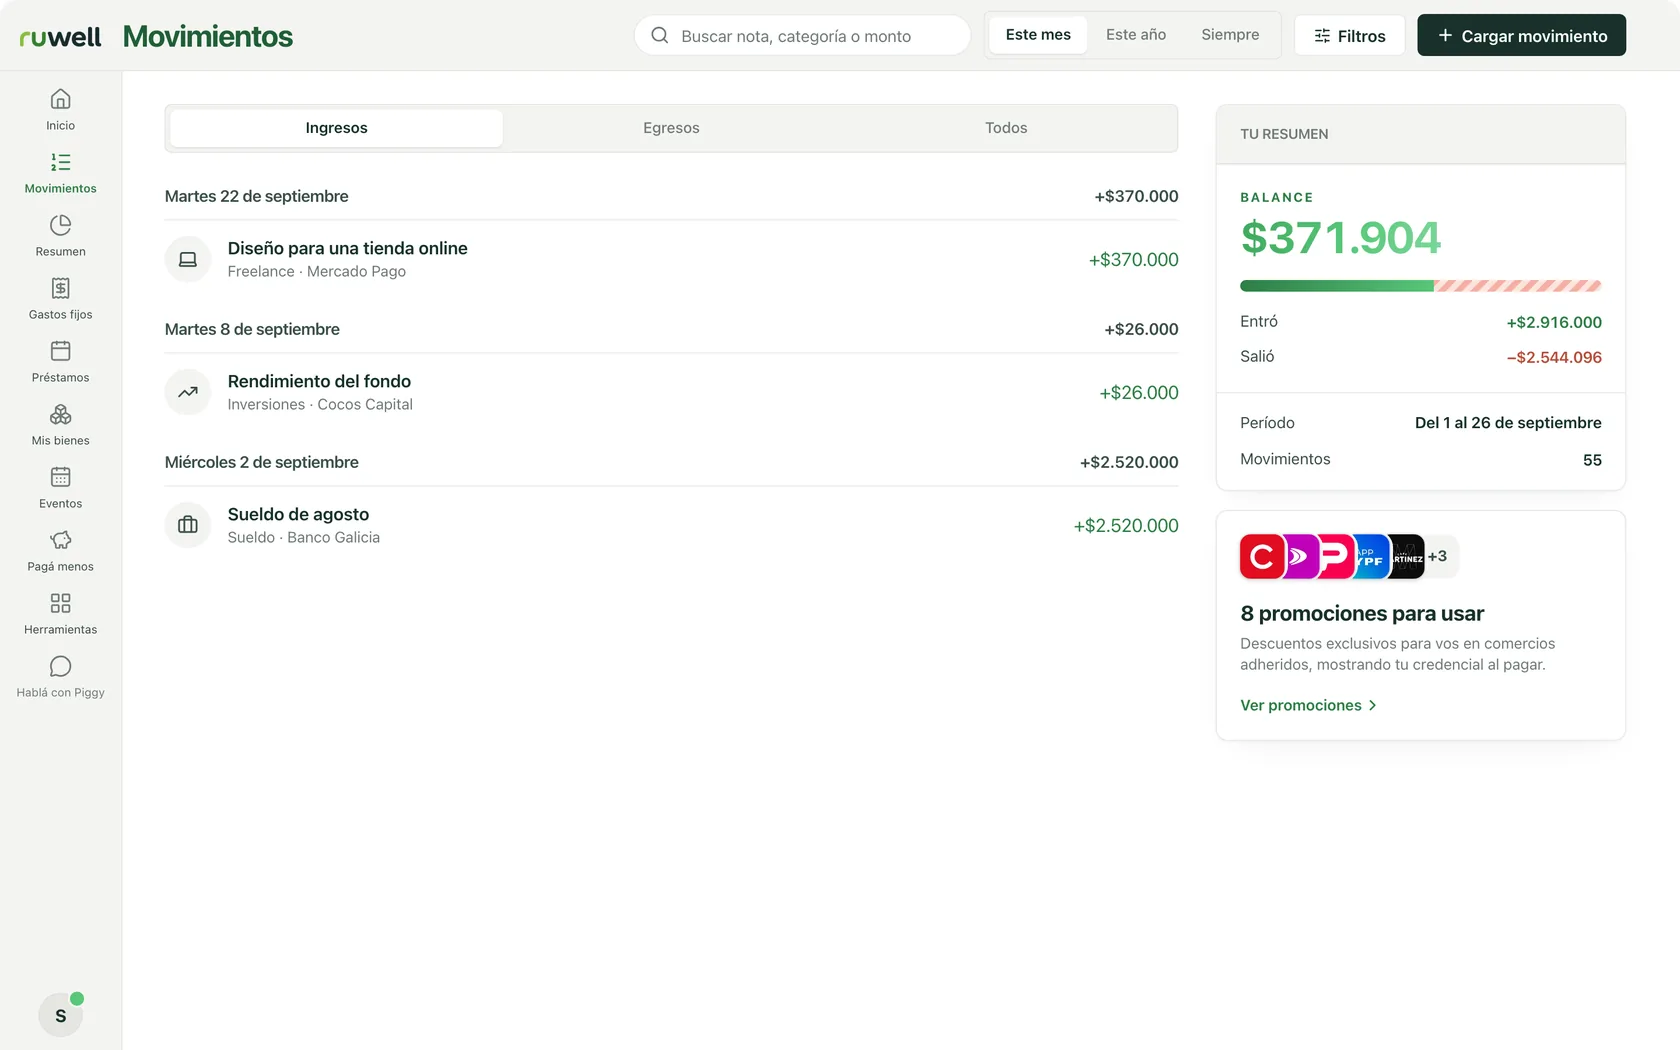The height and width of the screenshot is (1050, 1680).
Task: Open Mis bienes in the sidebar
Action: [60, 425]
